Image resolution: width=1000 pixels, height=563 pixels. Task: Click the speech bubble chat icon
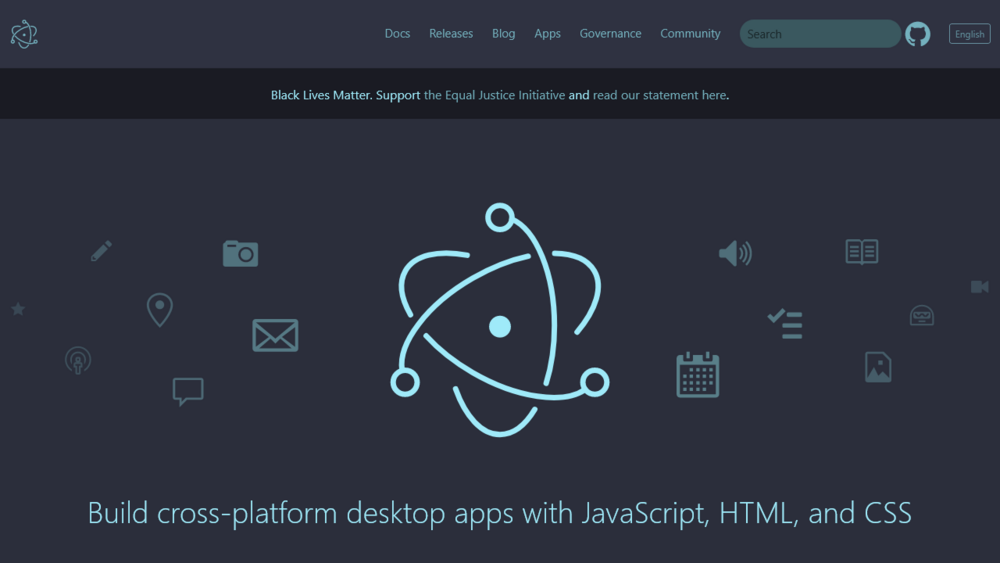(x=188, y=391)
